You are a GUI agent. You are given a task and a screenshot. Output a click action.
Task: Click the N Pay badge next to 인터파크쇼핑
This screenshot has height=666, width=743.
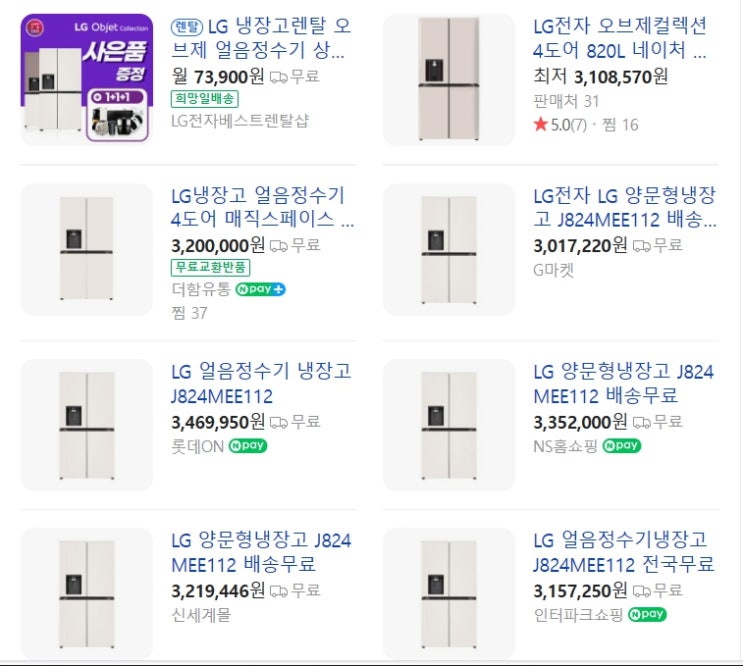(648, 614)
